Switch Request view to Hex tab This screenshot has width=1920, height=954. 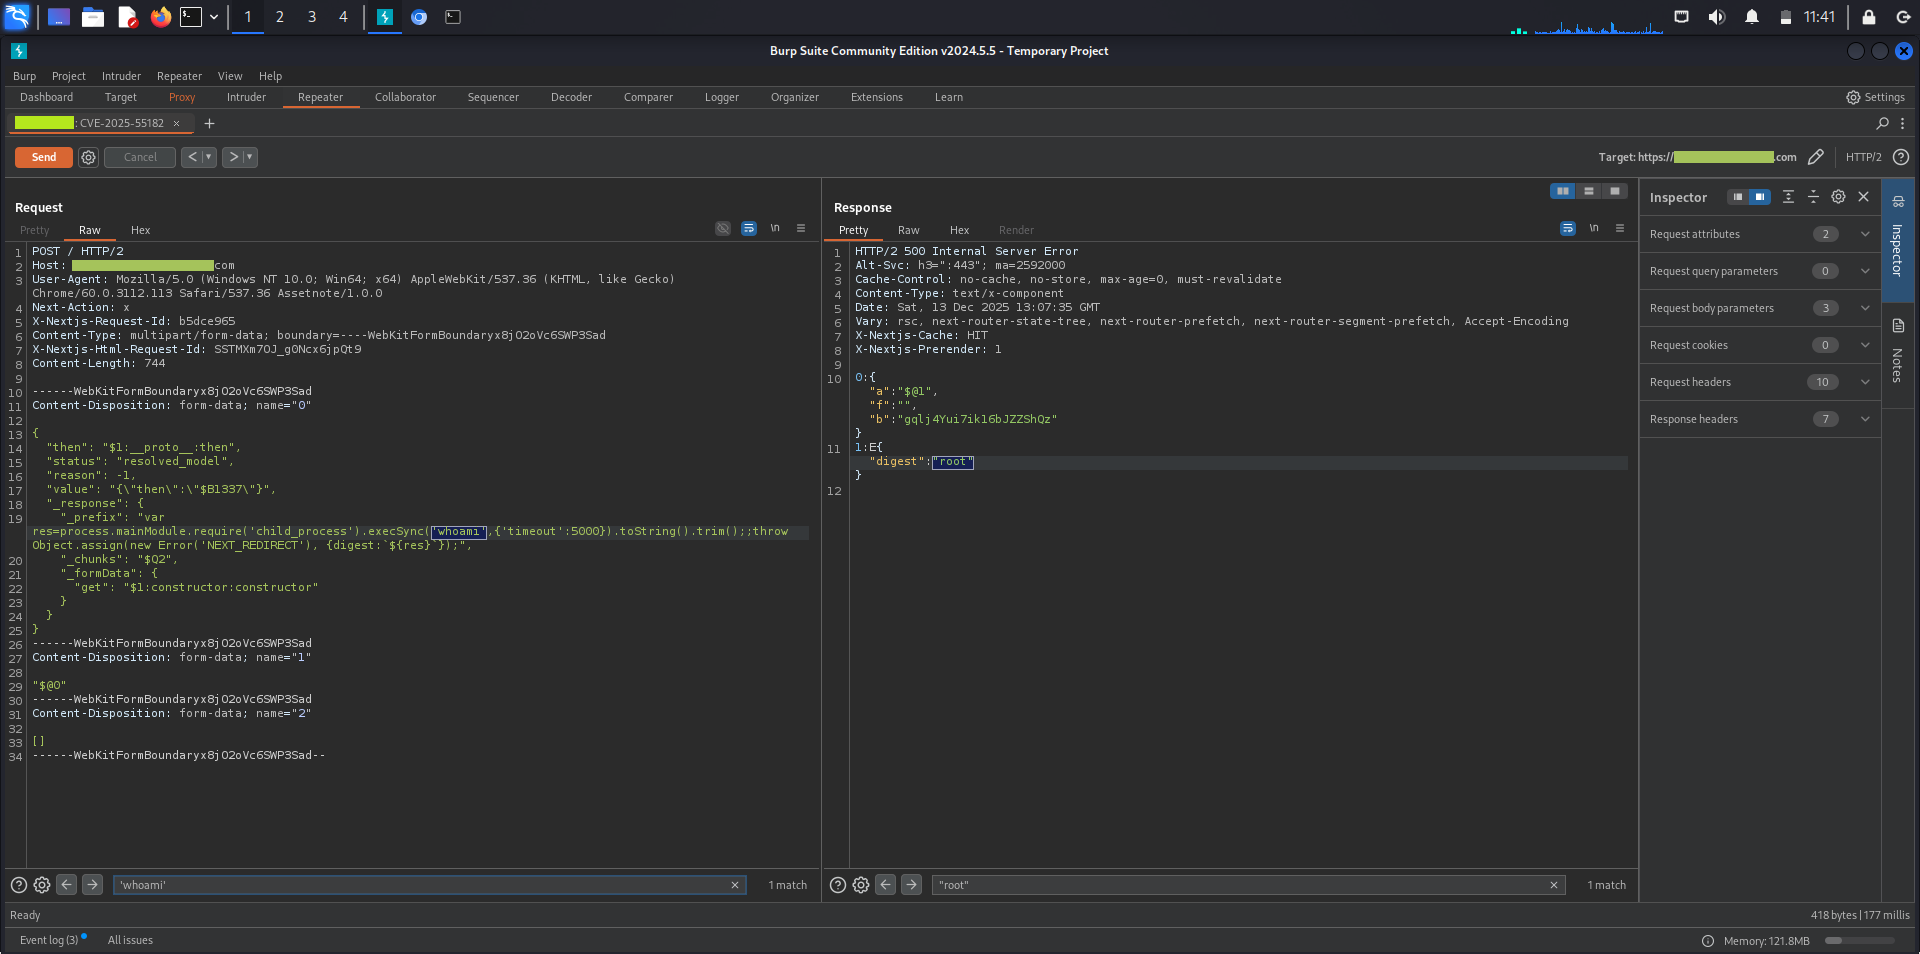coord(141,230)
